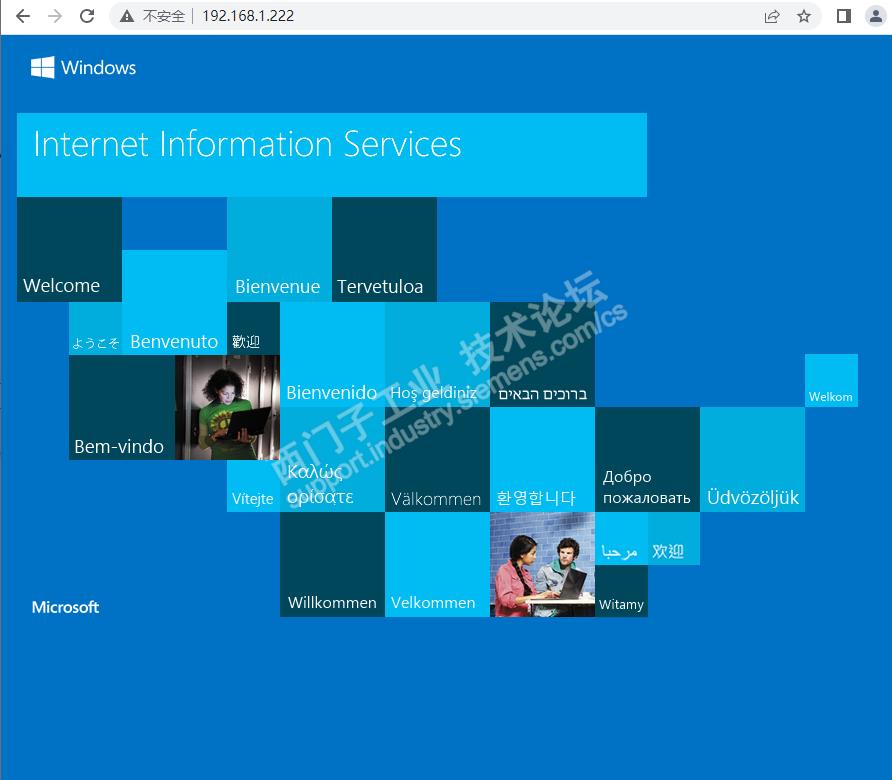
Task: Click the Hoş geldiniz tile
Action: [437, 354]
